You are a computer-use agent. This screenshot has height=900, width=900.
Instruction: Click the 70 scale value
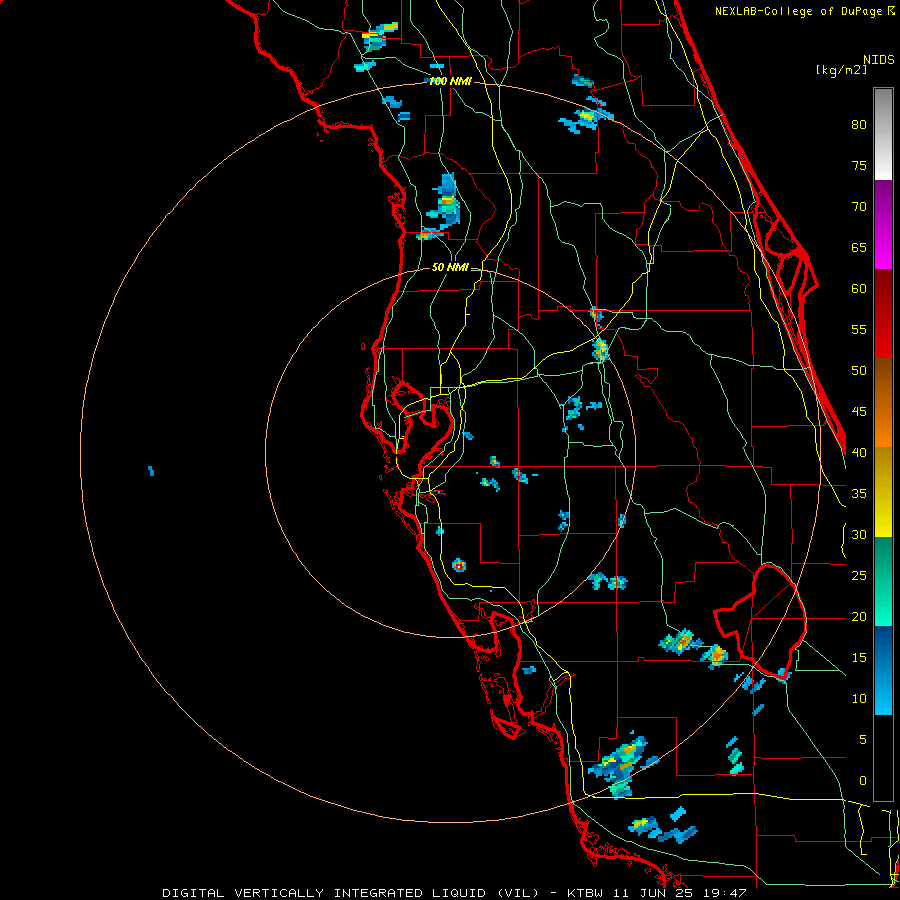point(859,207)
